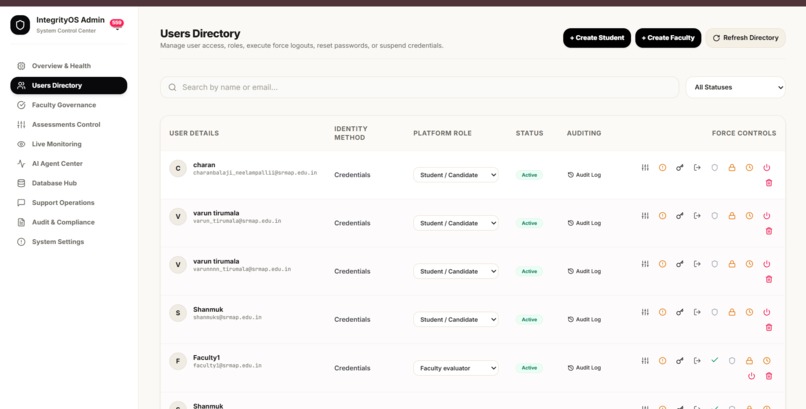
Task: Click the Create Faculty button
Action: 668,38
